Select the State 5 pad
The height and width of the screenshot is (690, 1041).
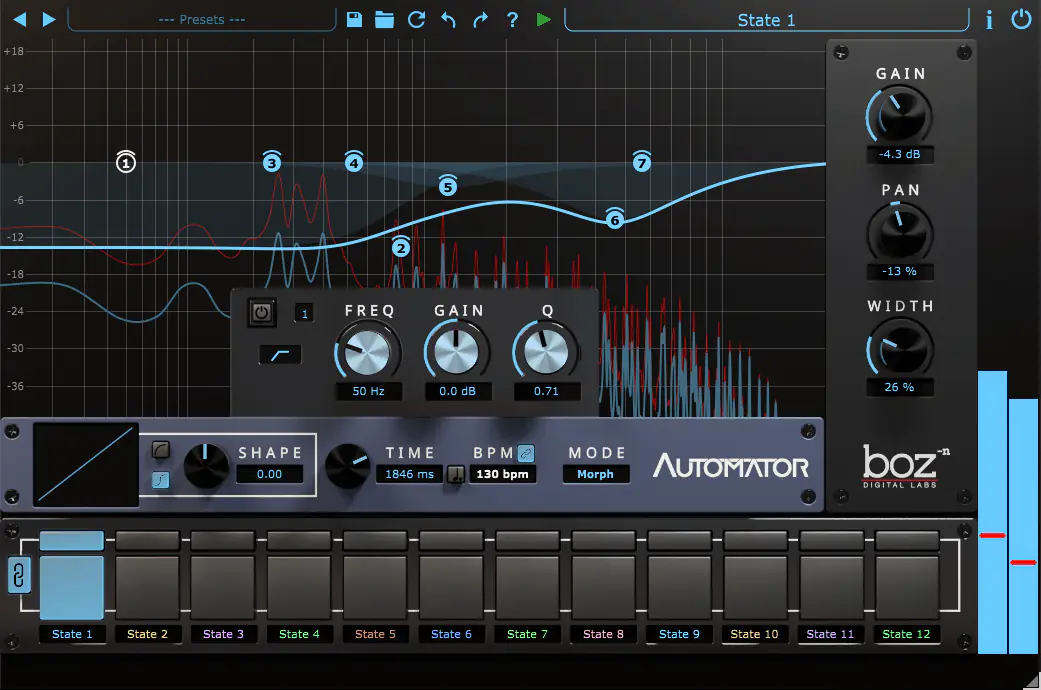(375, 587)
